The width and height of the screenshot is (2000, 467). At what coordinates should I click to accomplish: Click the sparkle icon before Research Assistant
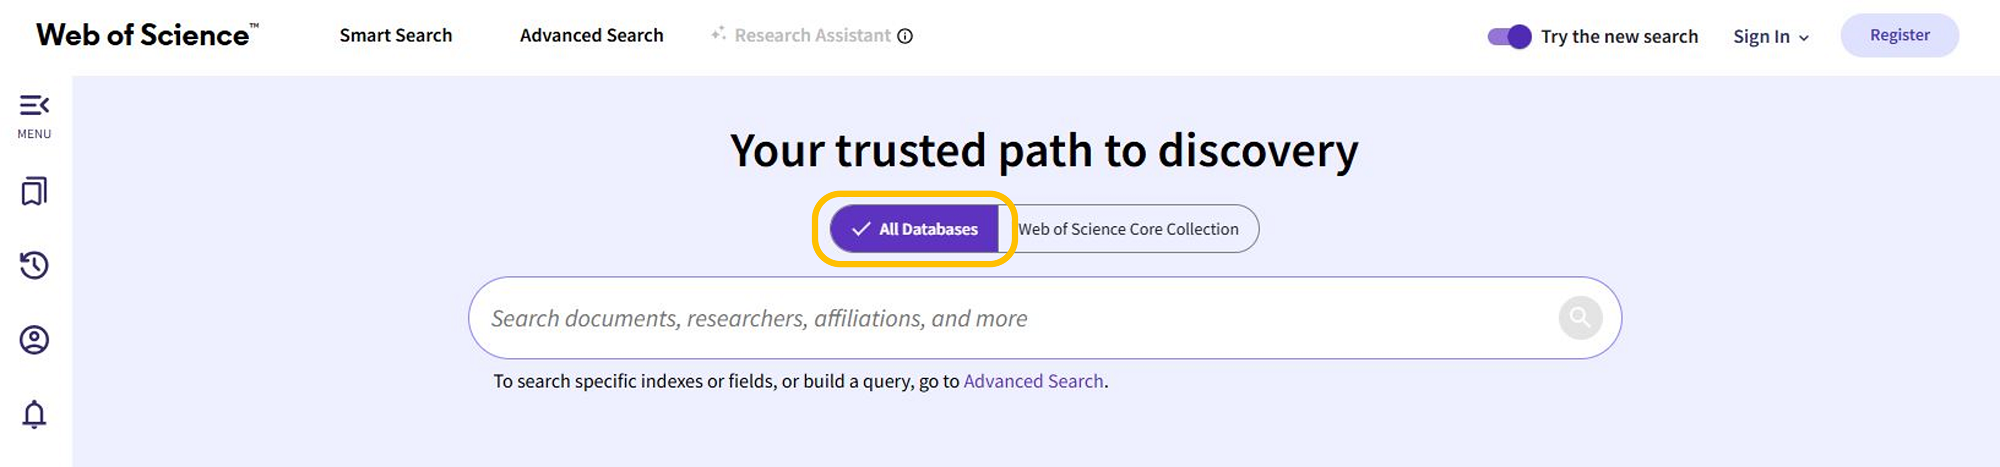[718, 34]
